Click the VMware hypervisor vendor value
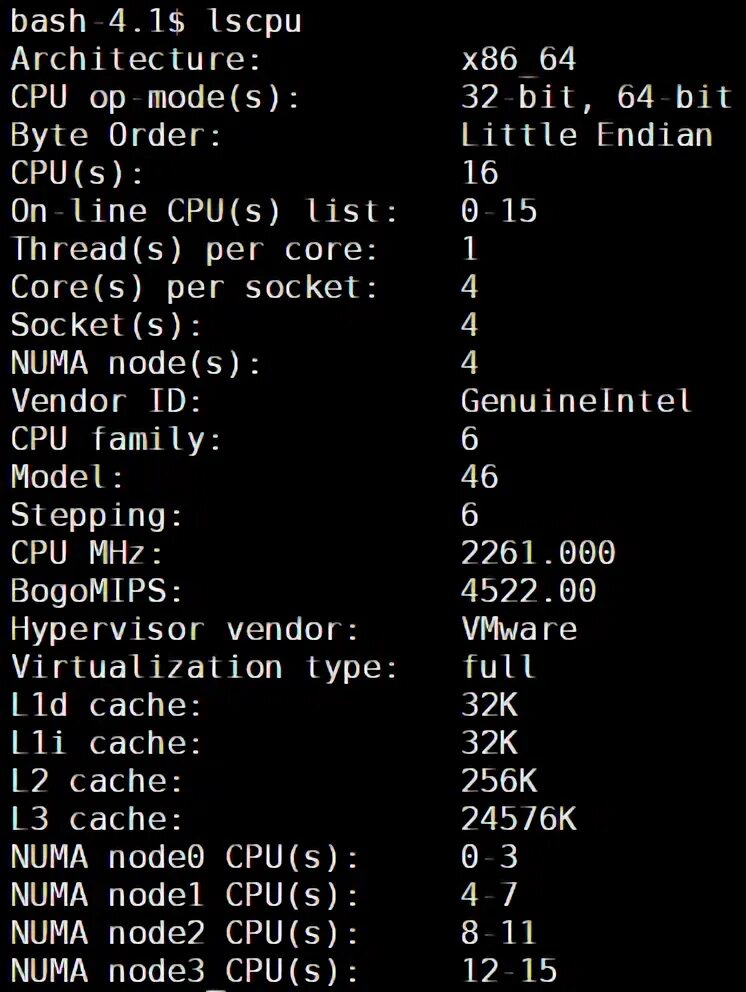 (x=519, y=629)
